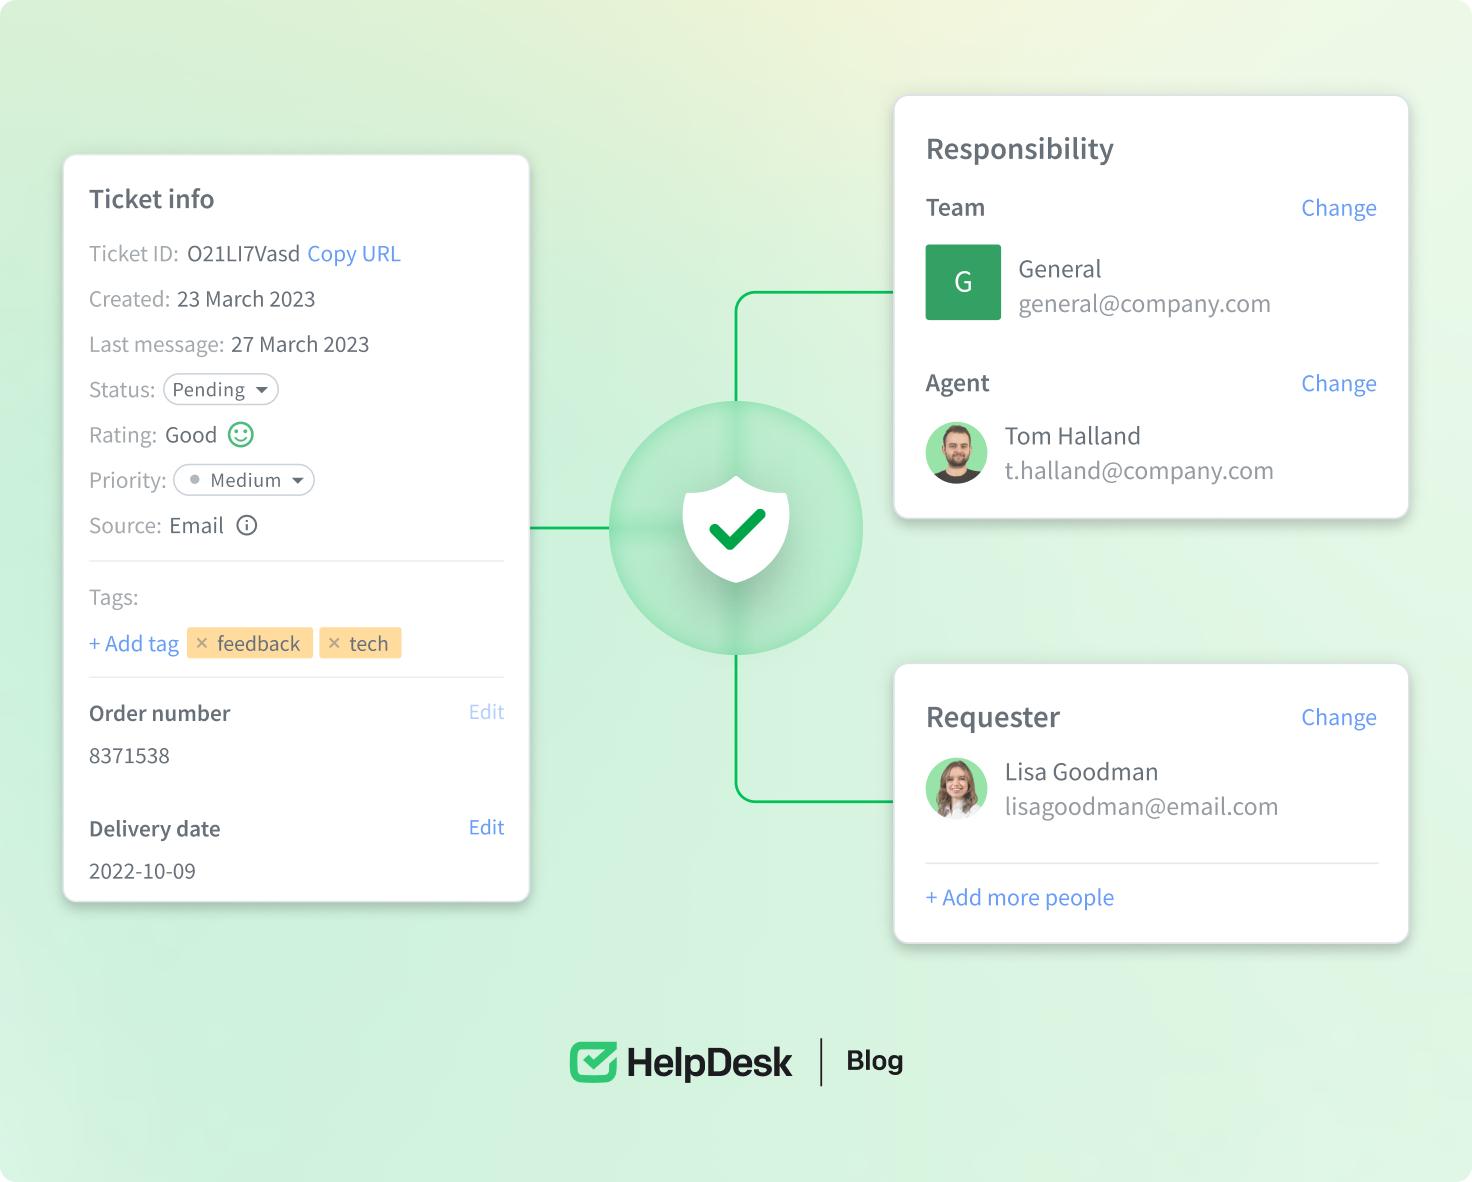Click the green smiley rating icon

tap(241, 435)
